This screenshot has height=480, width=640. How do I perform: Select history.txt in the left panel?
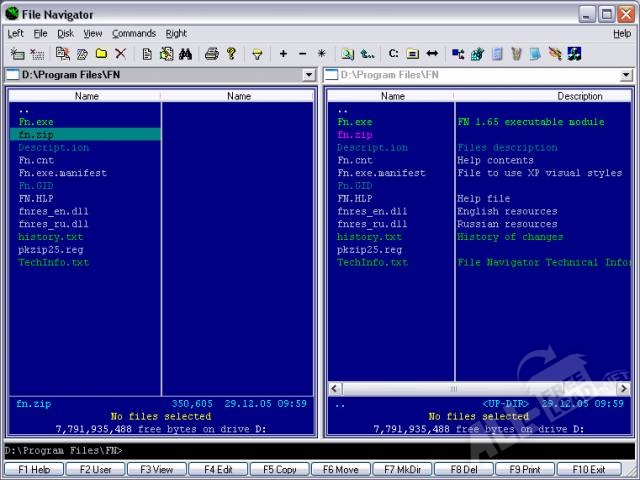(50, 237)
